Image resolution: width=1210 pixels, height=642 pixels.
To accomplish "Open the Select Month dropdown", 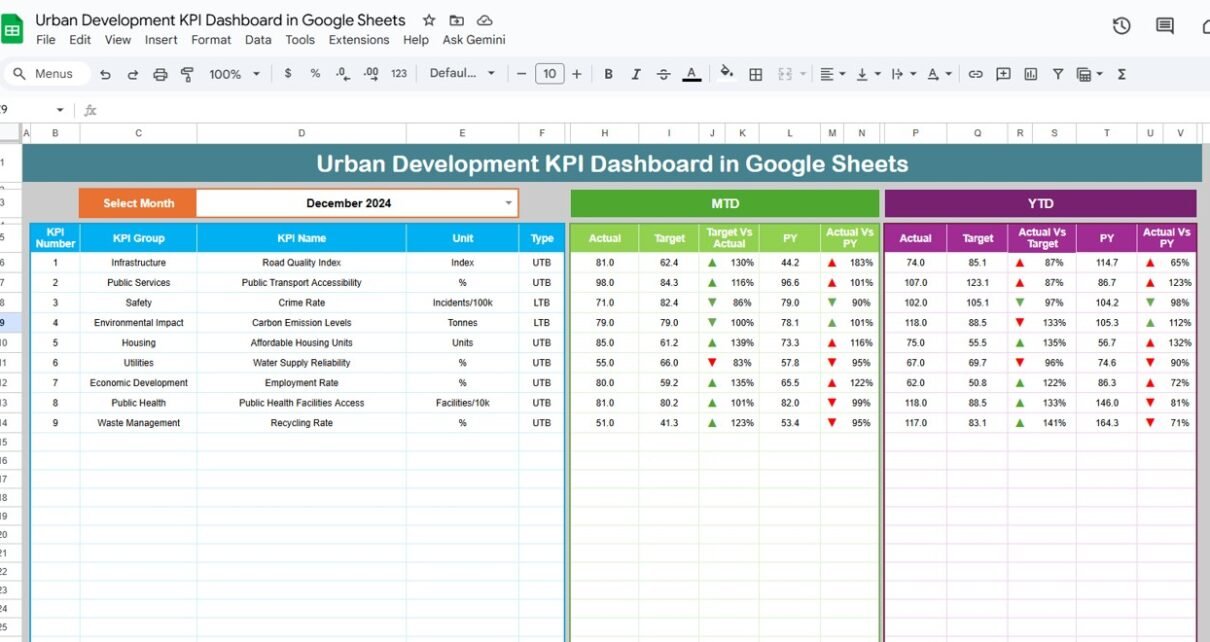I will tap(508, 203).
